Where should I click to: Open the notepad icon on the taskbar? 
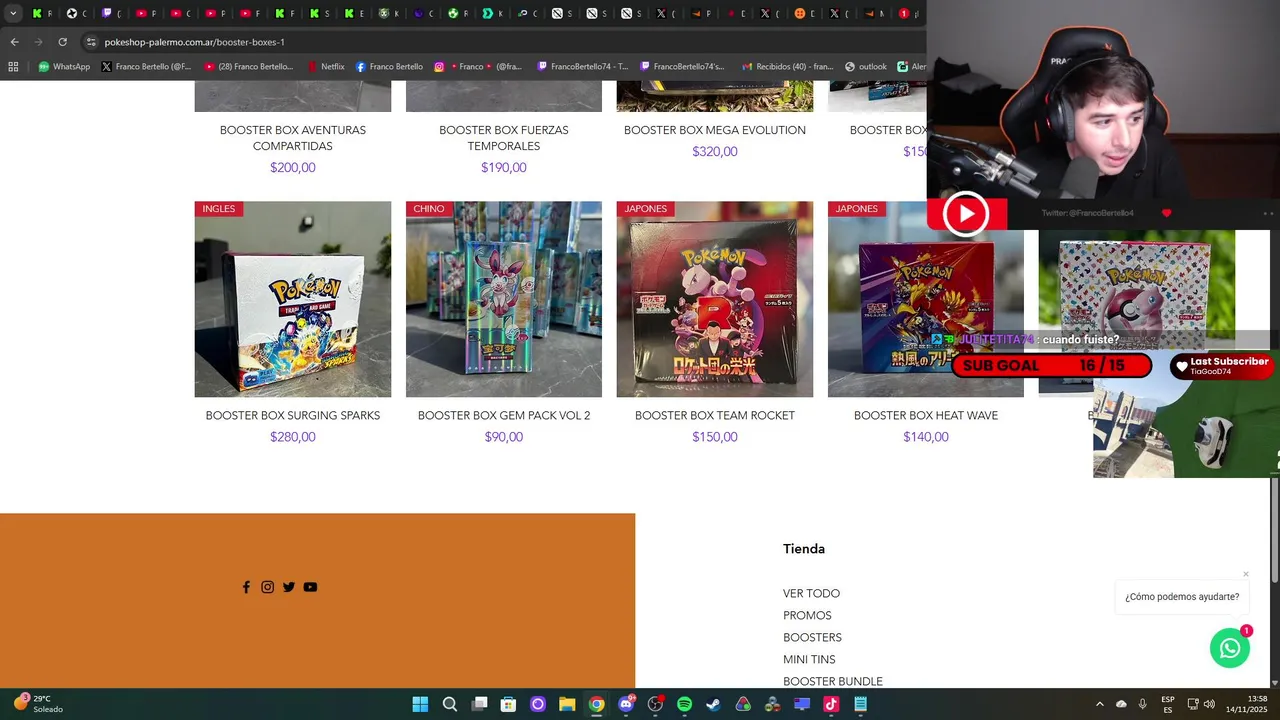[860, 704]
